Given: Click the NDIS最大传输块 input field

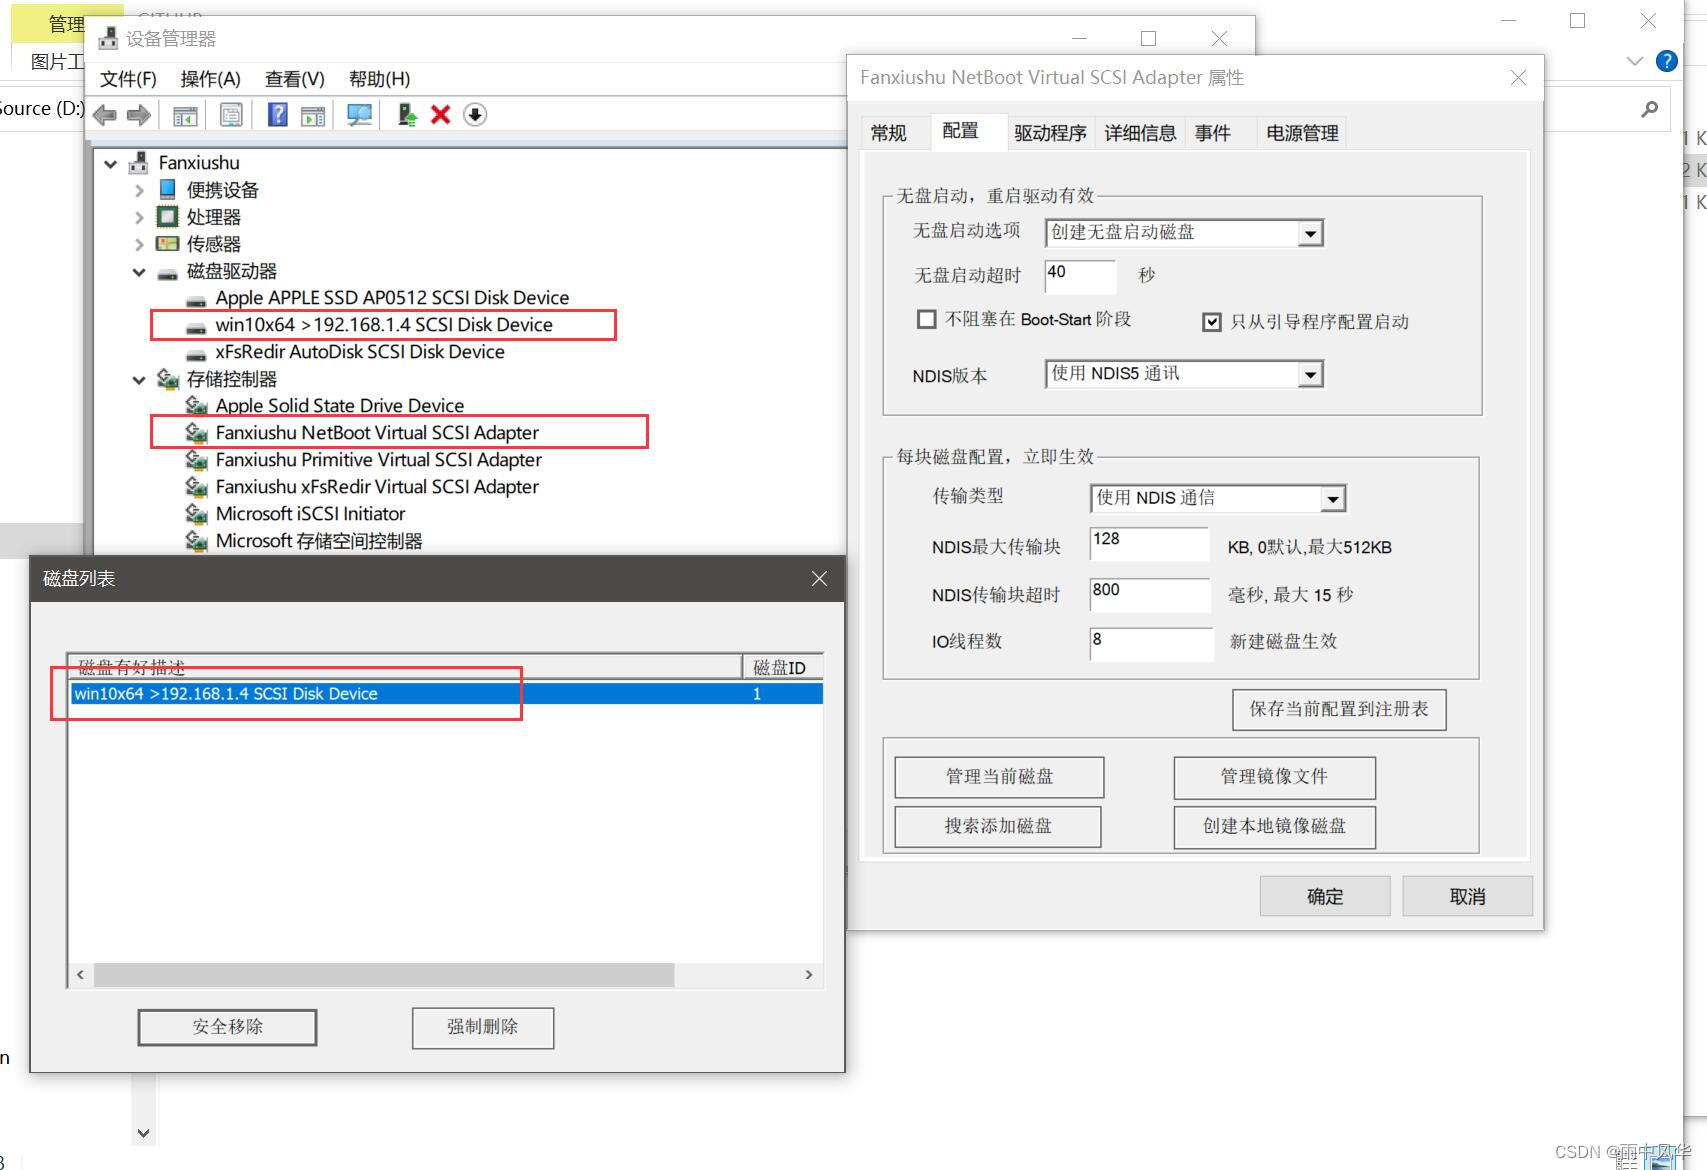Looking at the screenshot, I should [x=1149, y=544].
